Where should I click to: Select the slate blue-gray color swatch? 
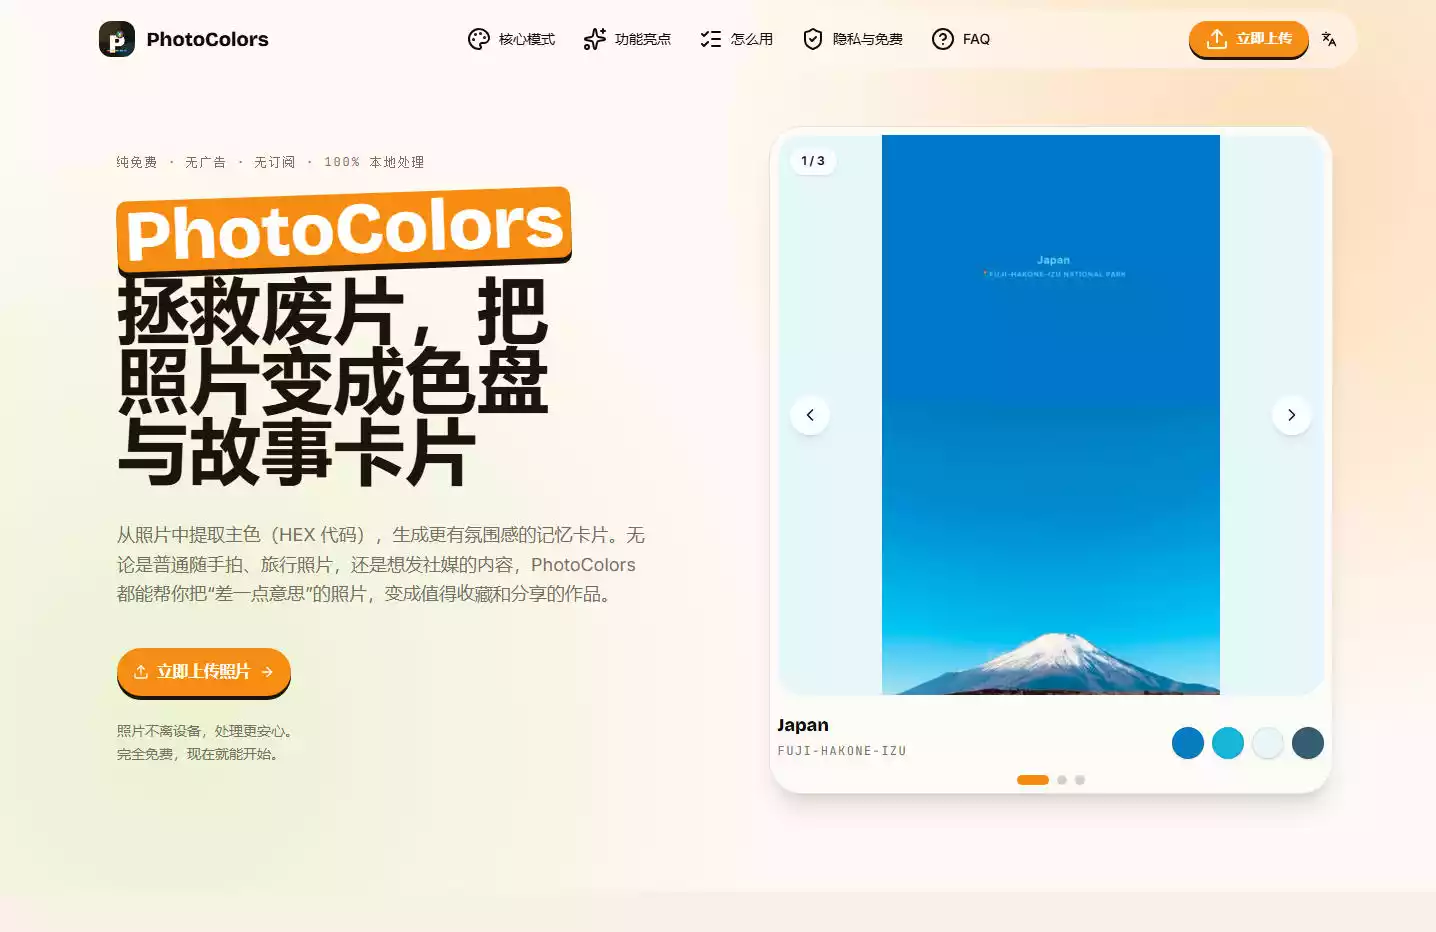tap(1308, 743)
